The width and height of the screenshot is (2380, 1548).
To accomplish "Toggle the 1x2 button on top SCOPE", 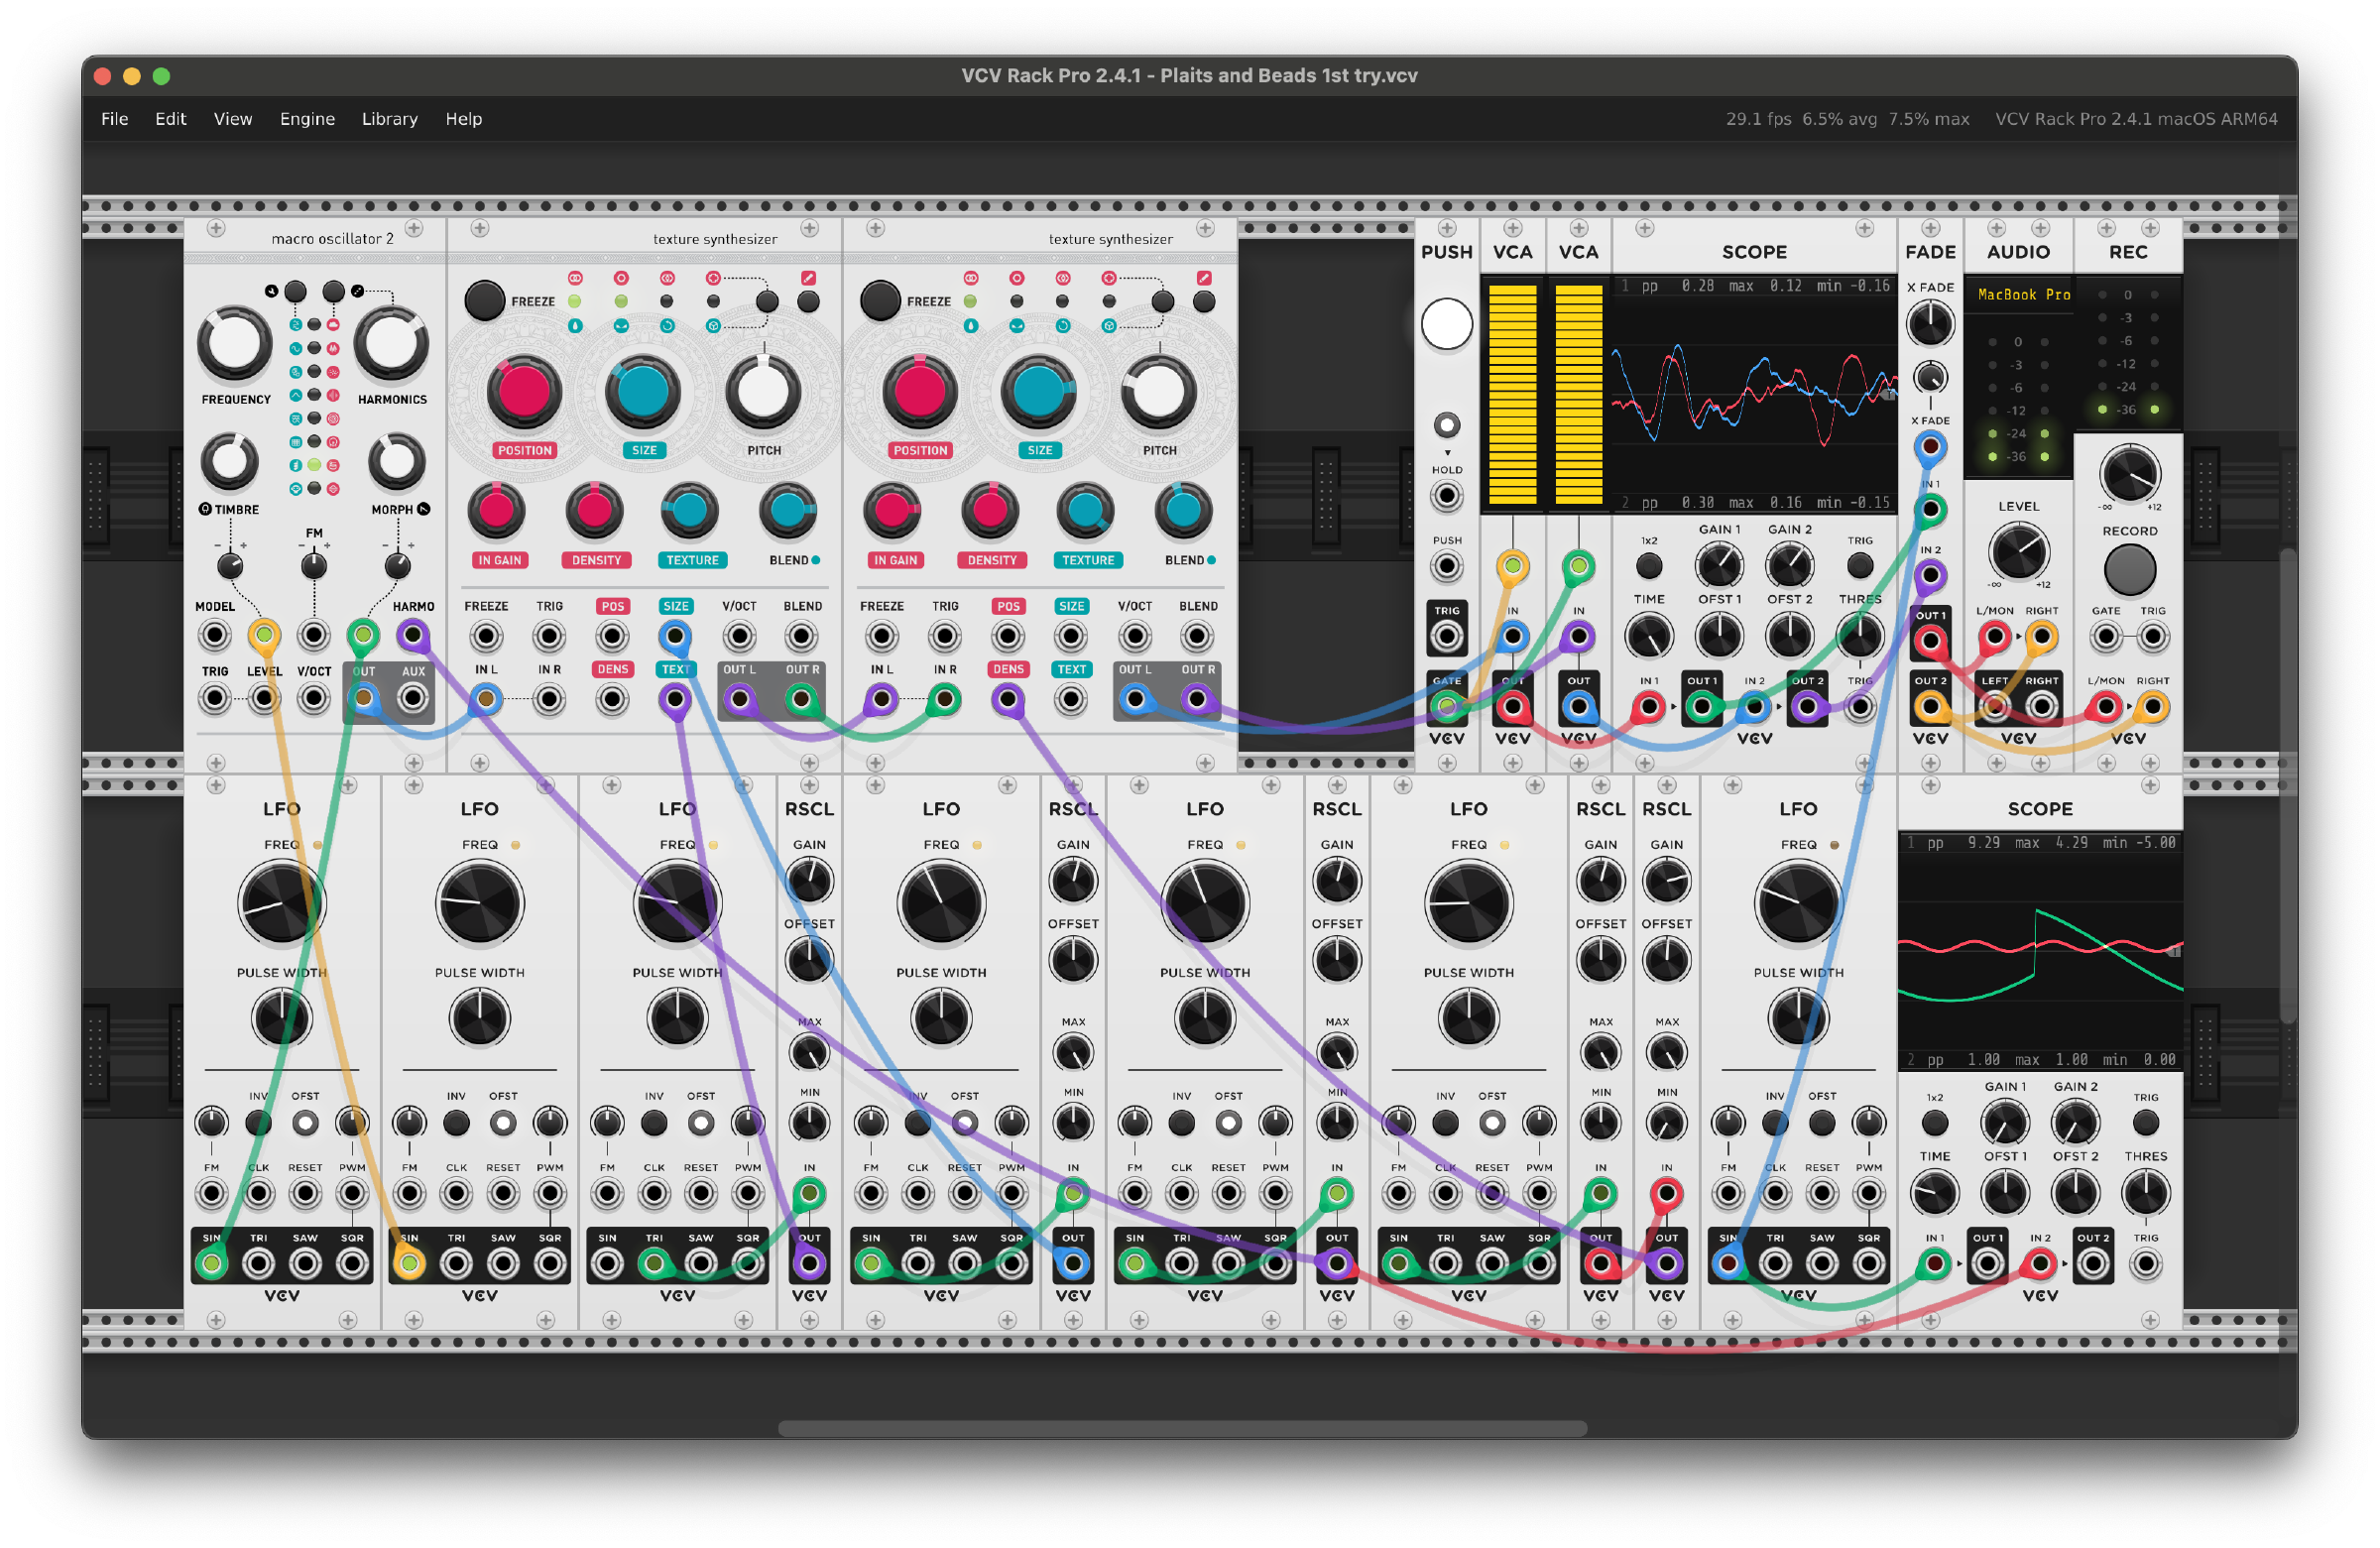I will 1648,566.
